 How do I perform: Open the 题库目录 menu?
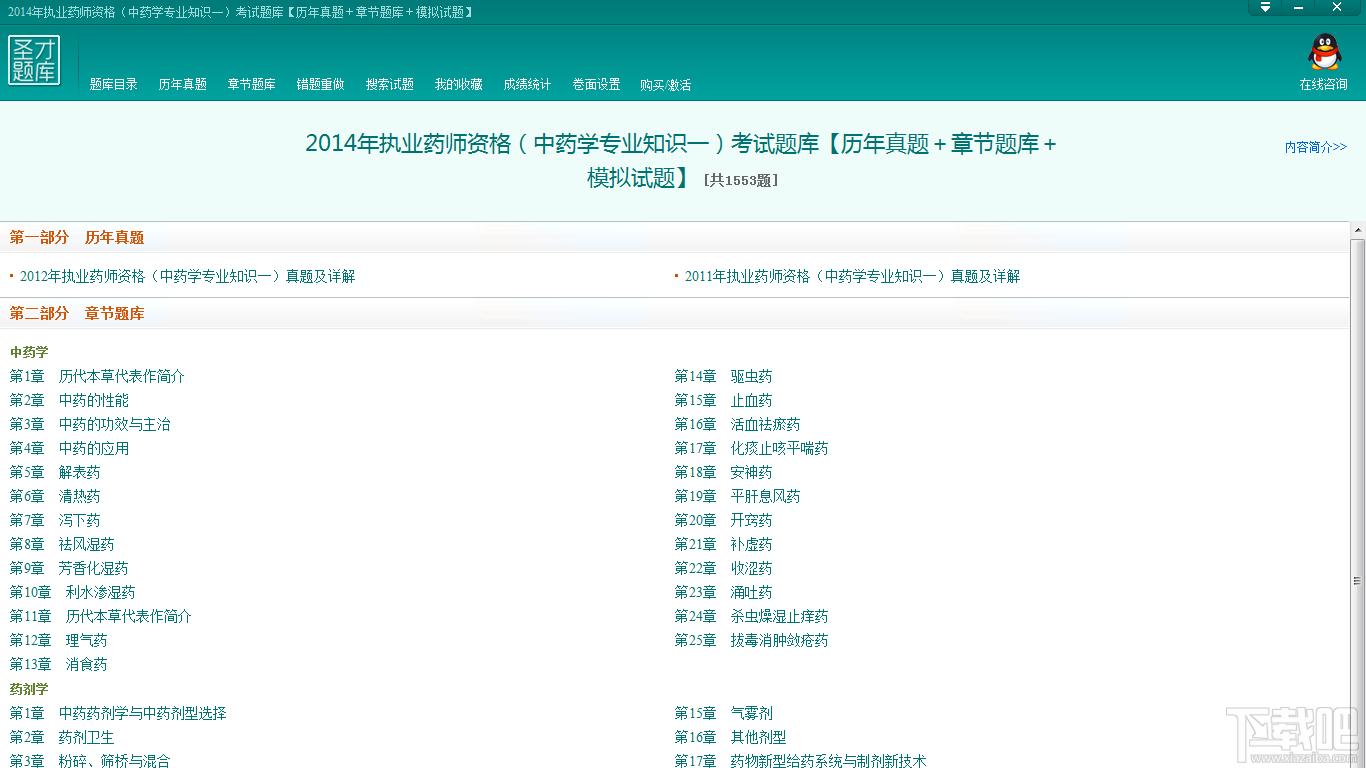[114, 85]
